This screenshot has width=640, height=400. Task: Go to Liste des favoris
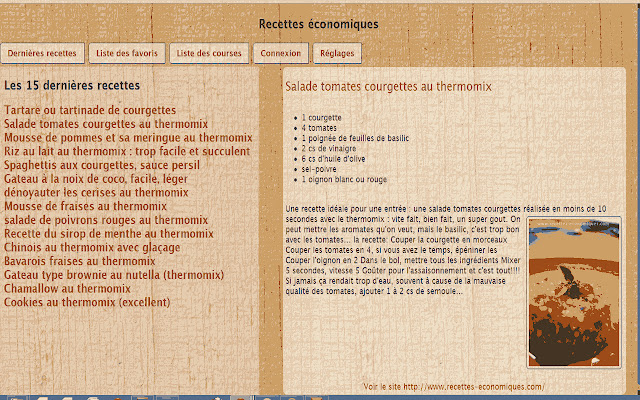tap(127, 53)
